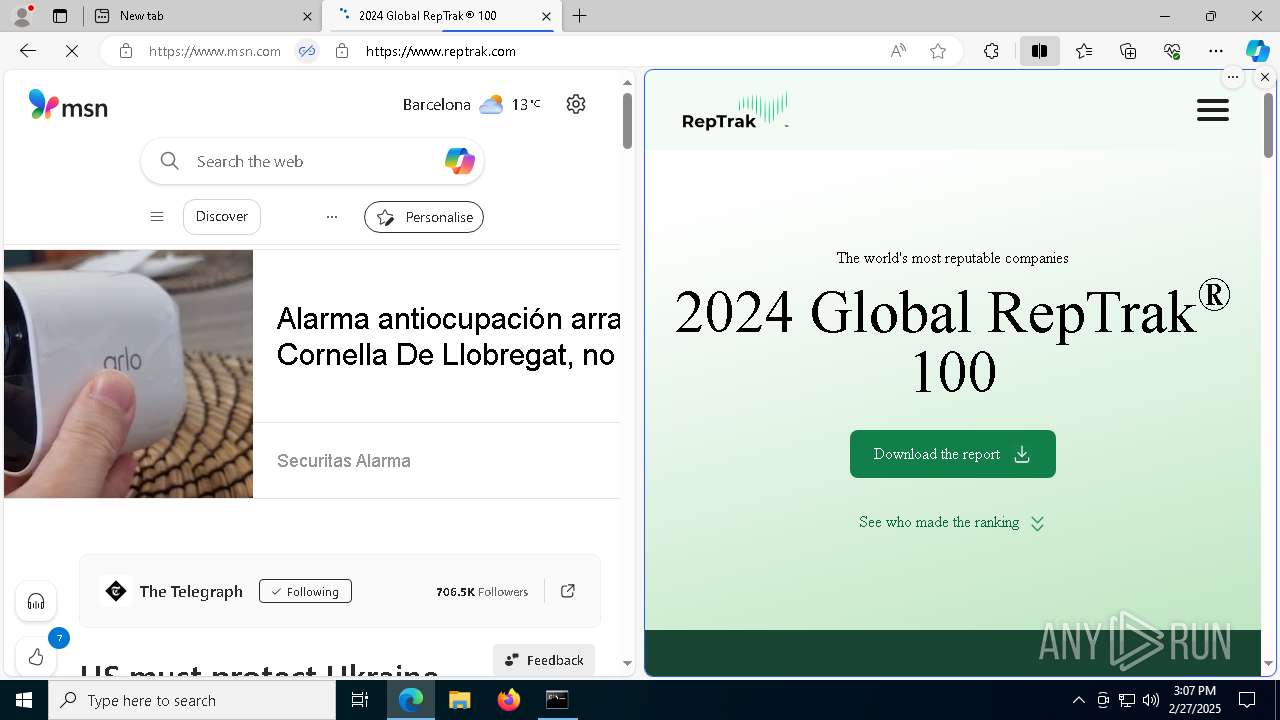
Task: Click the Feedback button
Action: (x=544, y=660)
